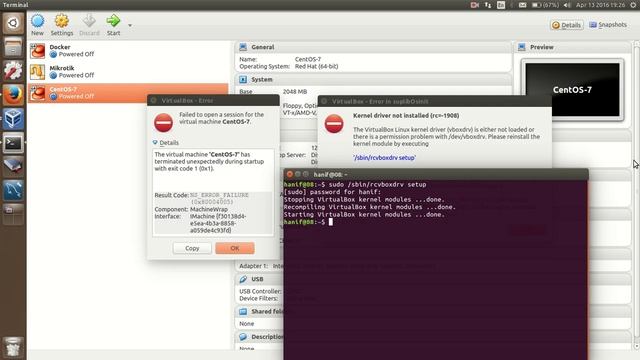Click the error icon in VirtualBox Error dialog
The height and width of the screenshot is (360, 640).
point(163,122)
